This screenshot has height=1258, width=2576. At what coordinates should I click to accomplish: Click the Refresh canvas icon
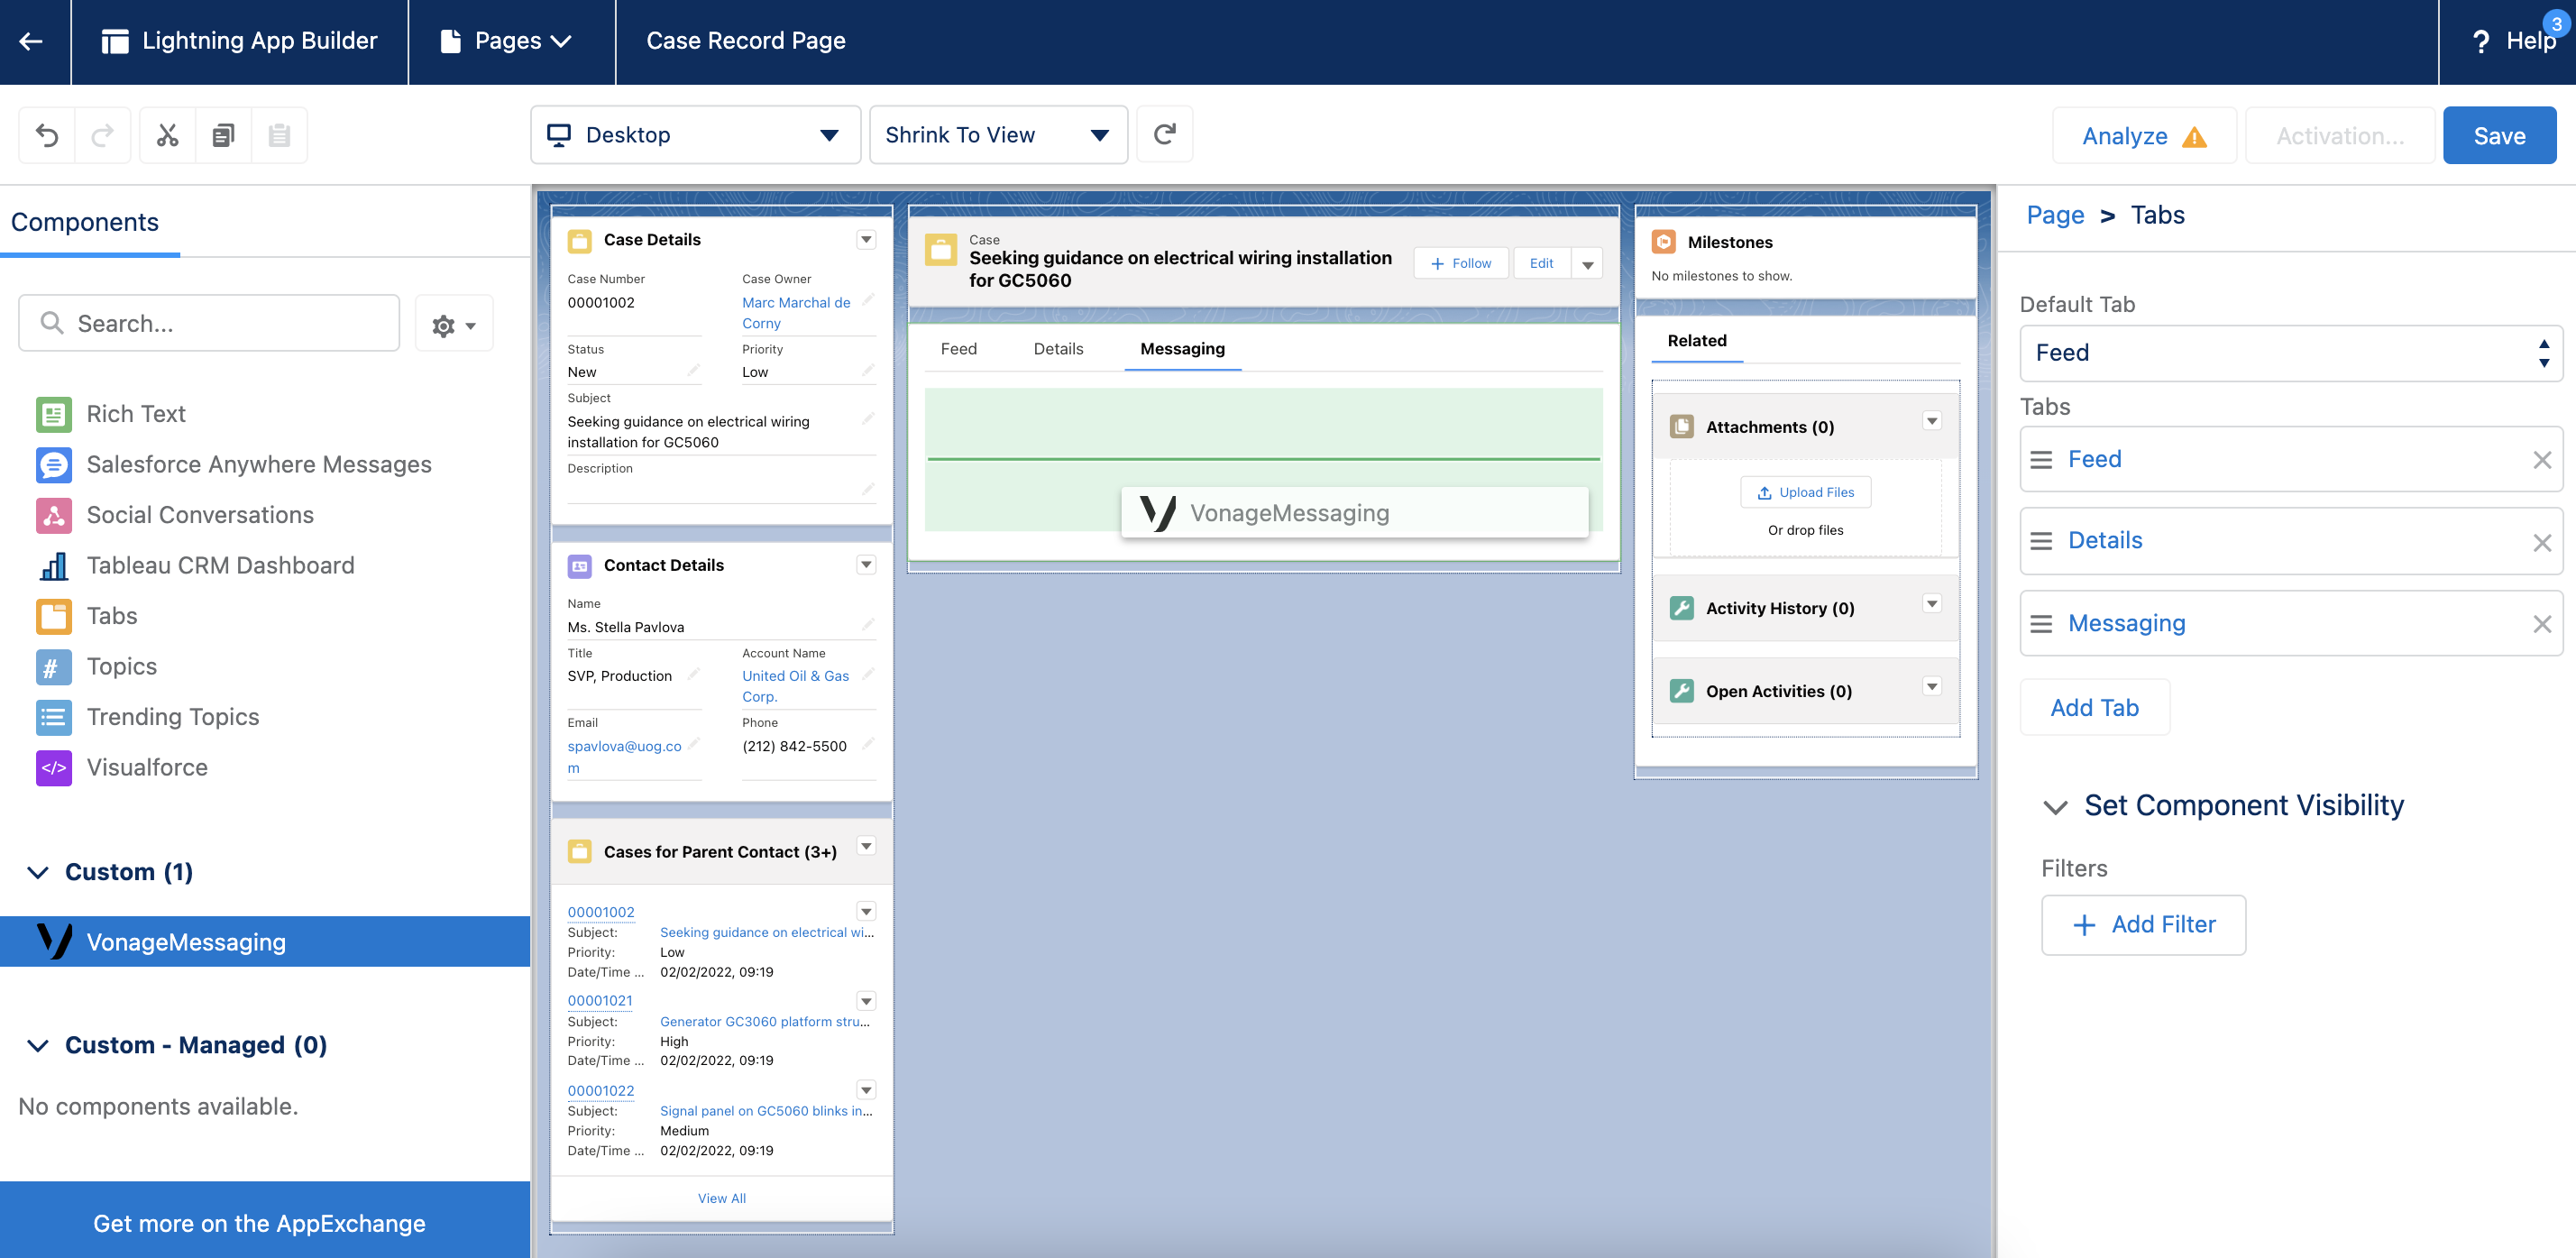(1164, 135)
